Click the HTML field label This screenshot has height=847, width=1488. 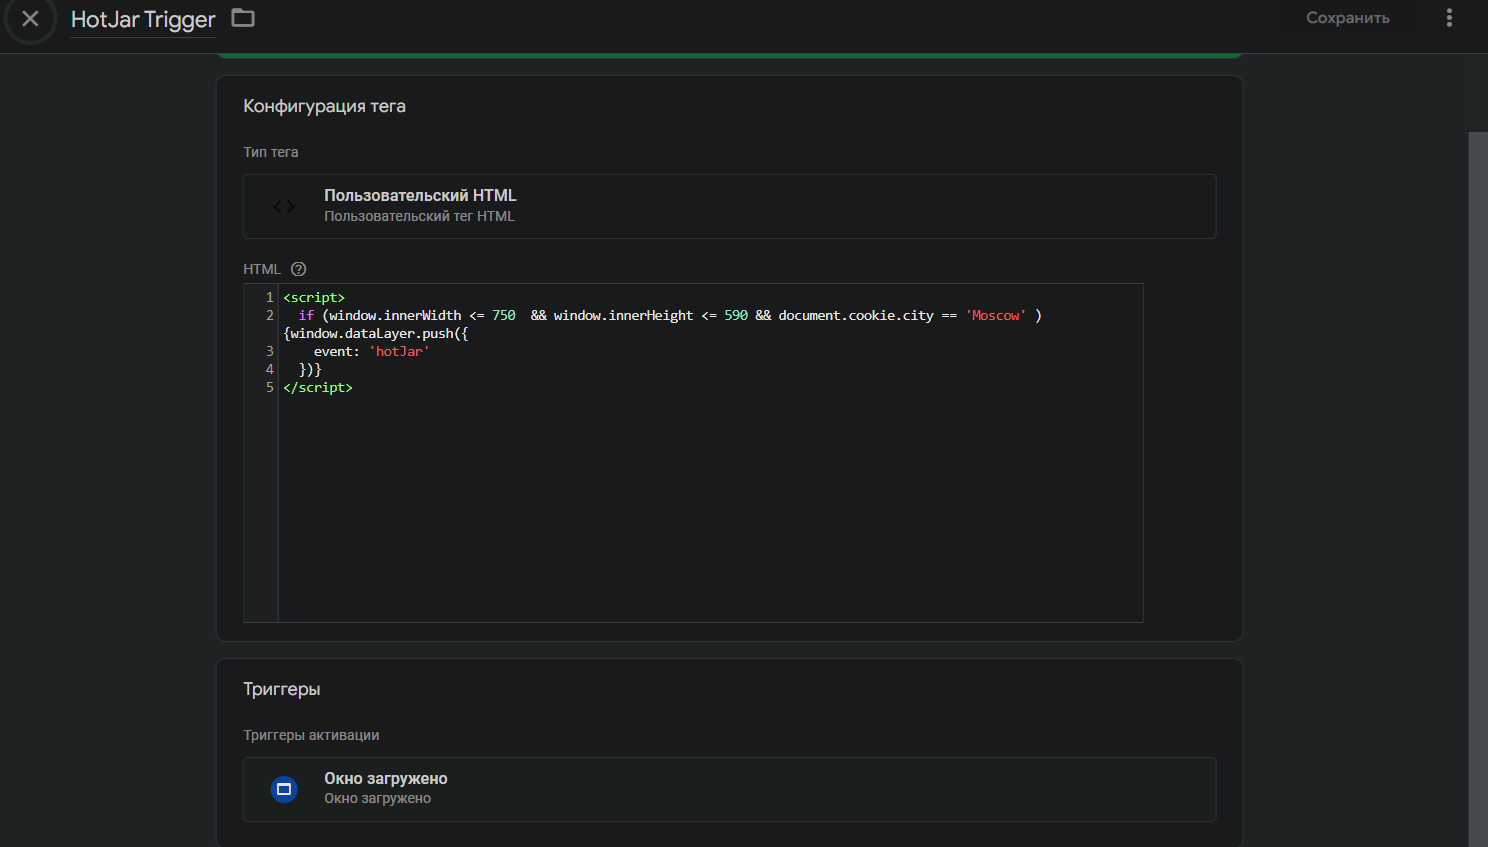pyautogui.click(x=262, y=269)
